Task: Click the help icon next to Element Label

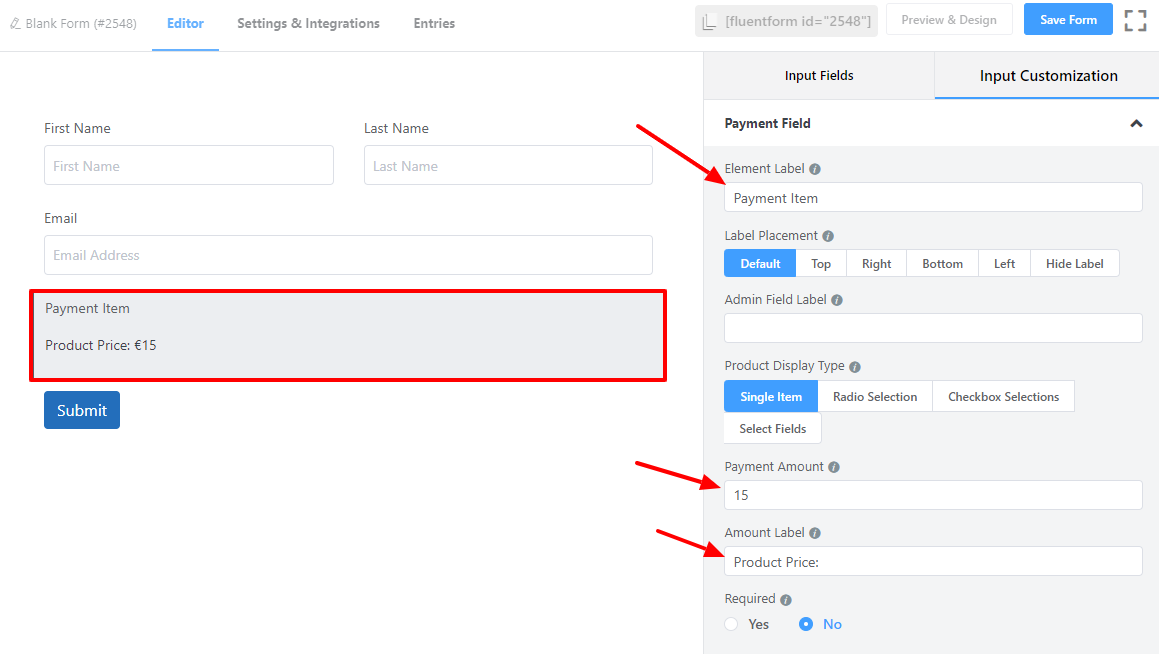Action: 815,168
